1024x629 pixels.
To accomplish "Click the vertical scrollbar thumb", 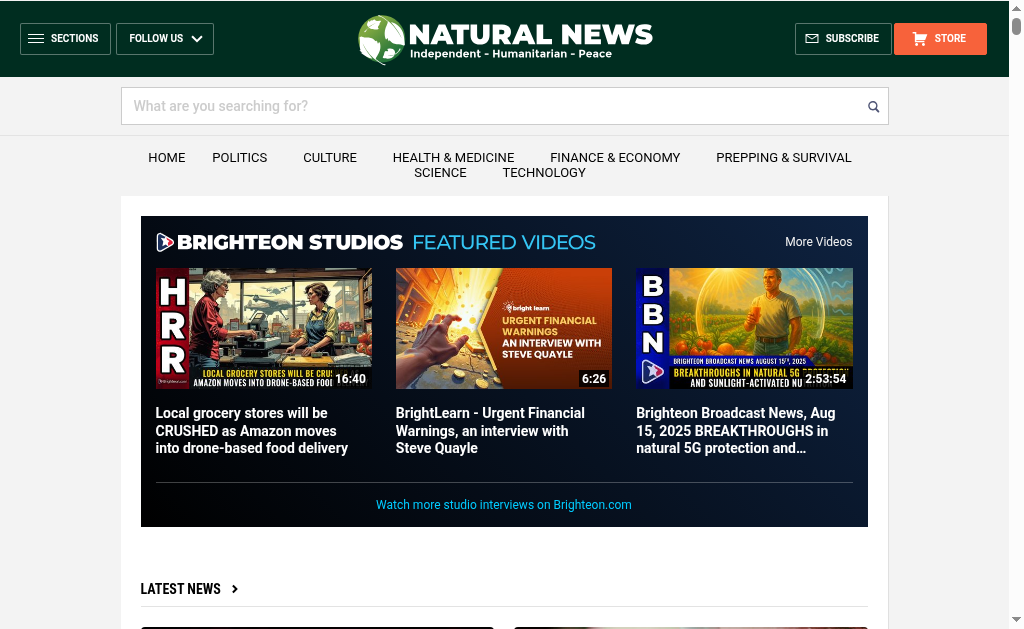I will click(1016, 27).
